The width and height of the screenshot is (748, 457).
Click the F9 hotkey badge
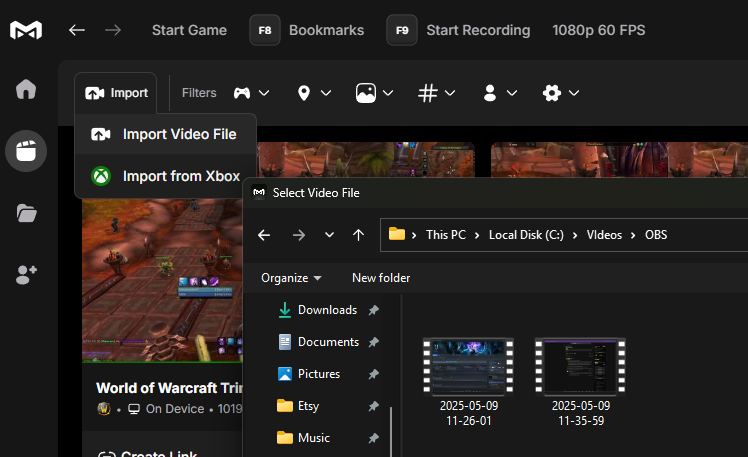pyautogui.click(x=402, y=30)
